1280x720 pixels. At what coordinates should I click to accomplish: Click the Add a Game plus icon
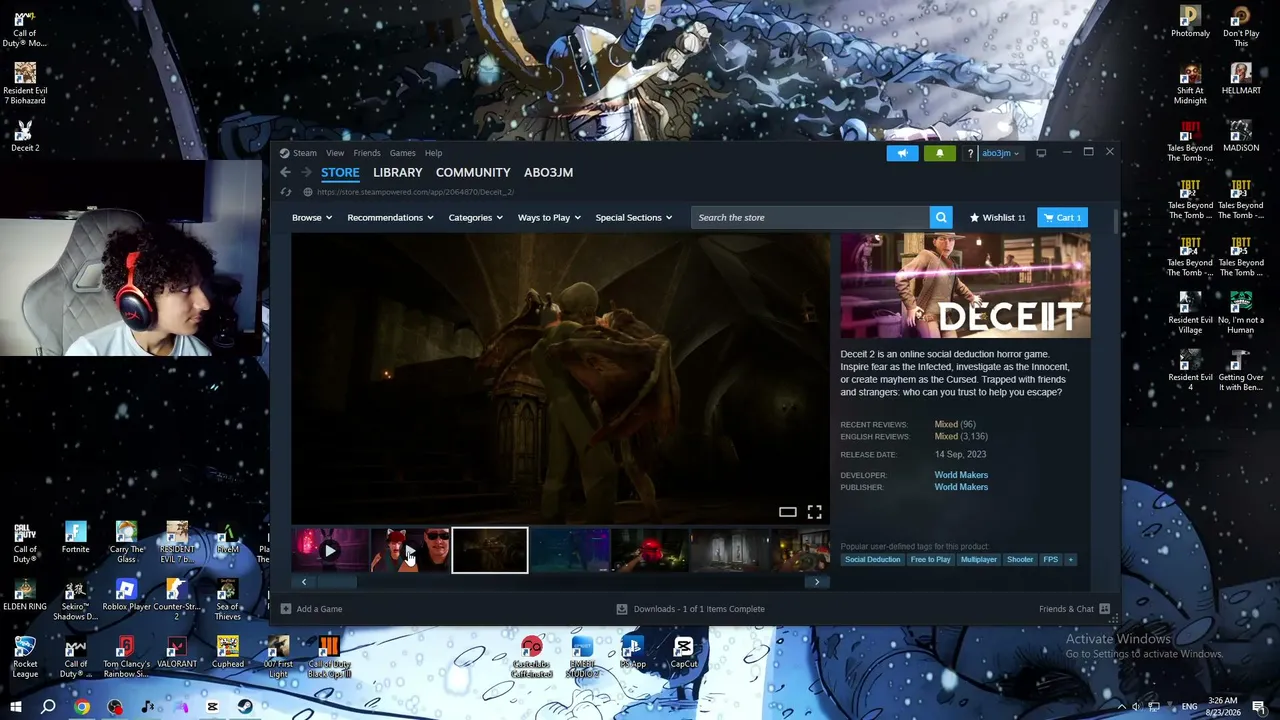pyautogui.click(x=286, y=608)
